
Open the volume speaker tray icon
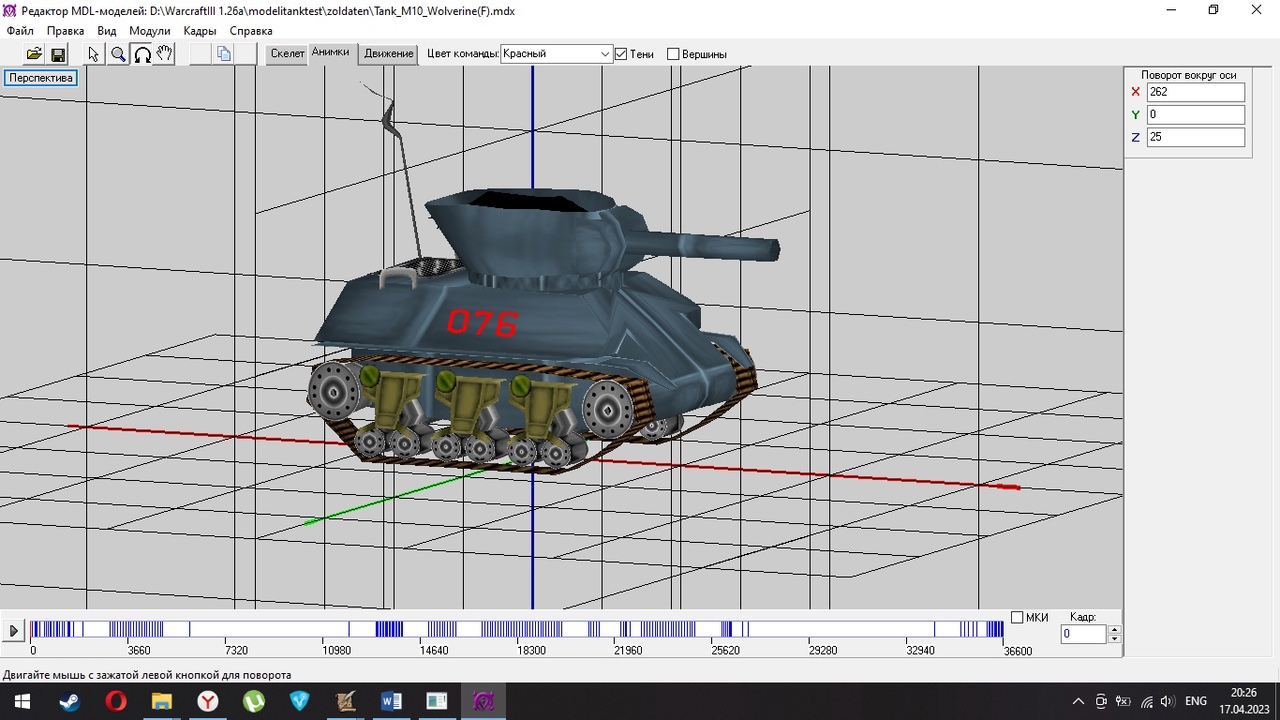coord(1169,701)
